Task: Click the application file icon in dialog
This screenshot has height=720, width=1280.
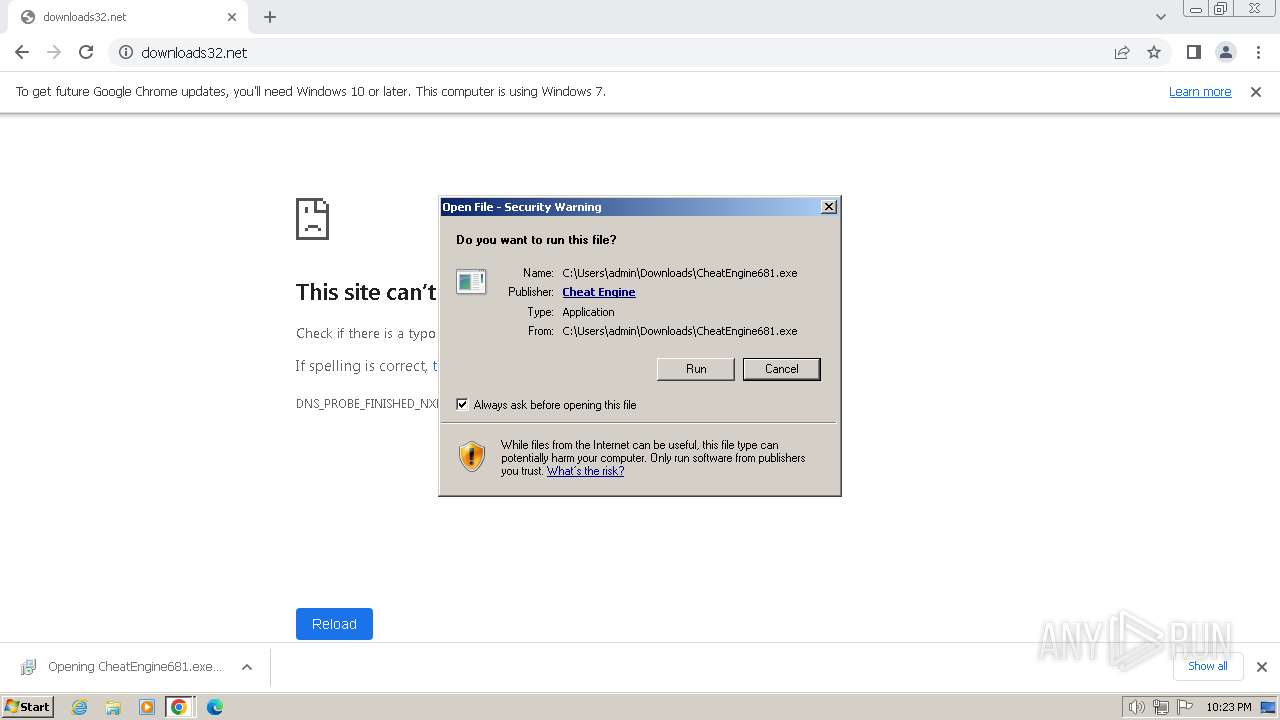Action: tap(471, 282)
